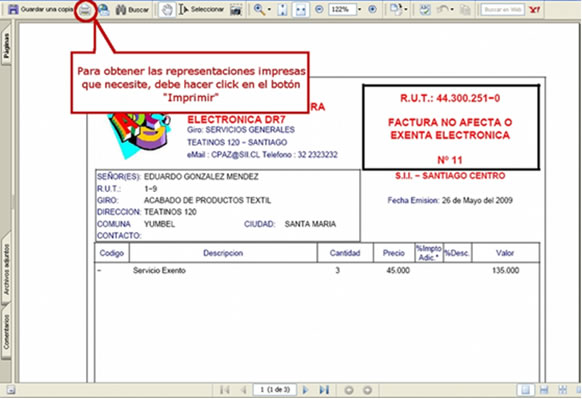Click the text 'ACABADO DE PRODUCTOS TEXTIL'
The width and height of the screenshot is (582, 399).
point(207,200)
